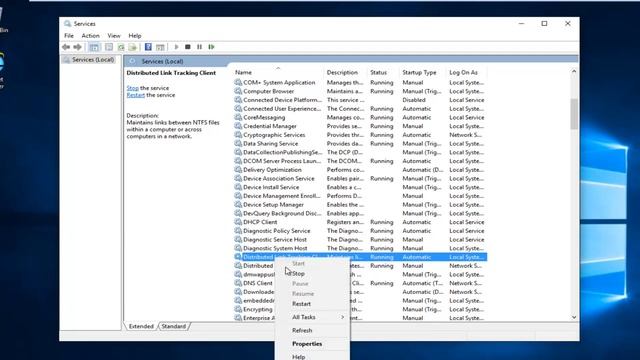640x360 pixels.
Task: Sort by the Log On As column header
Action: (x=467, y=72)
